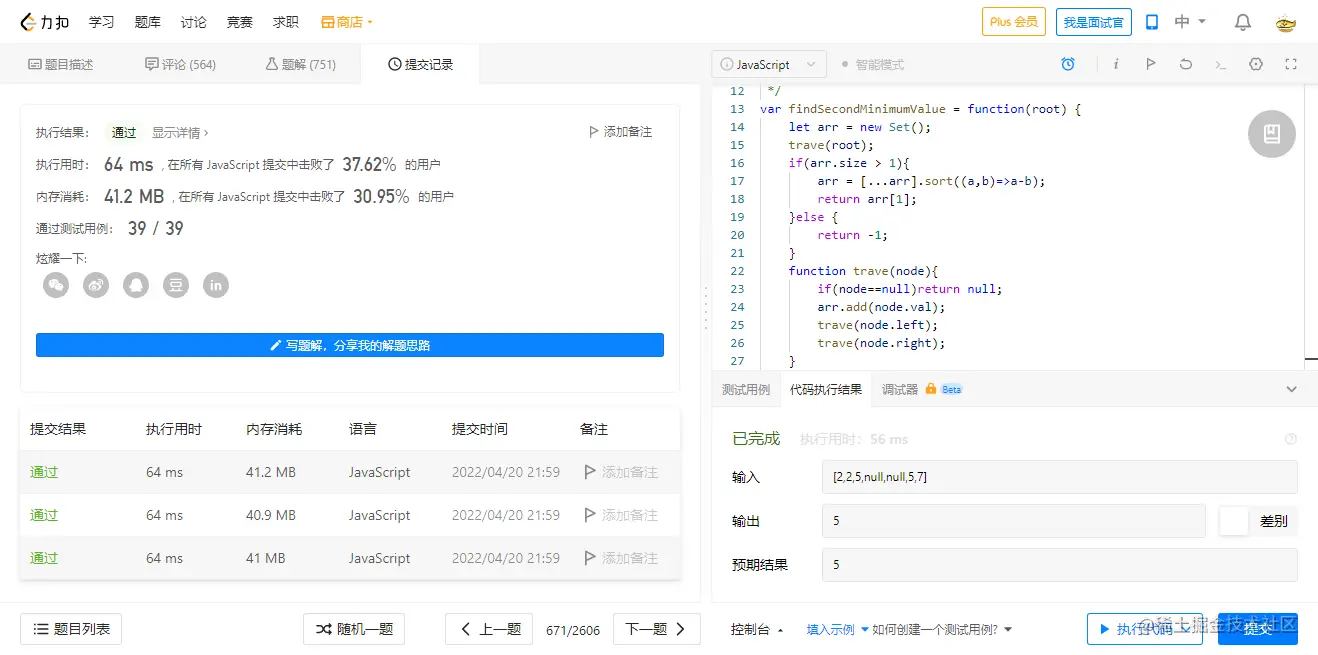
Task: Share result to Weibo
Action: [x=96, y=285]
